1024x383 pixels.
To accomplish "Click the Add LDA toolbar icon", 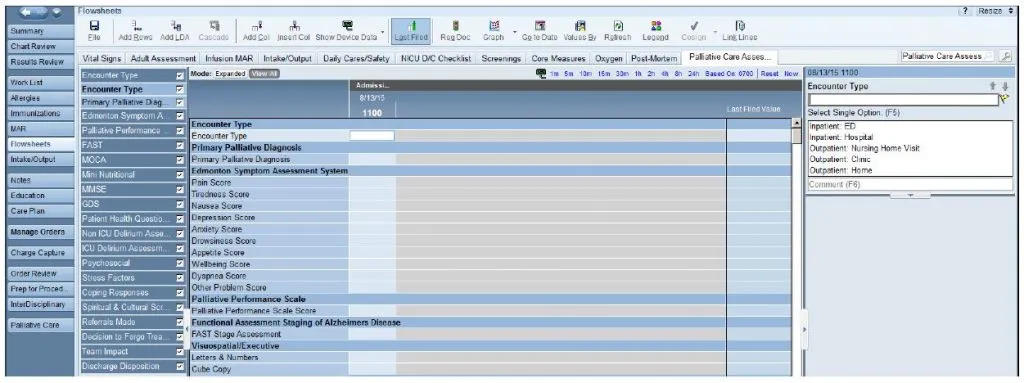I will tap(176, 26).
